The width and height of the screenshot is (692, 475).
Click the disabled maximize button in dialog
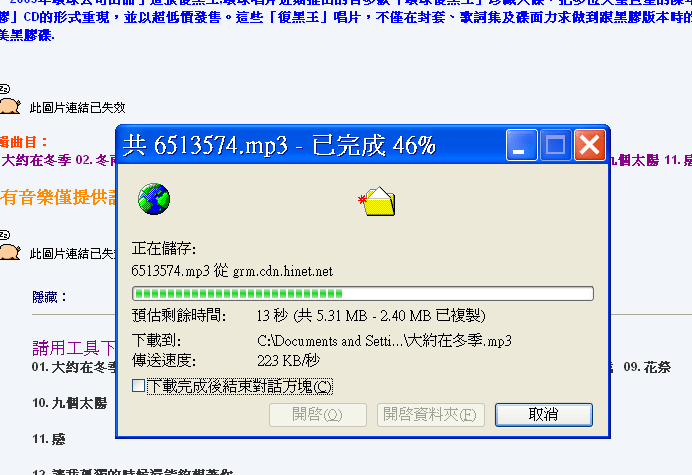pyautogui.click(x=555, y=145)
